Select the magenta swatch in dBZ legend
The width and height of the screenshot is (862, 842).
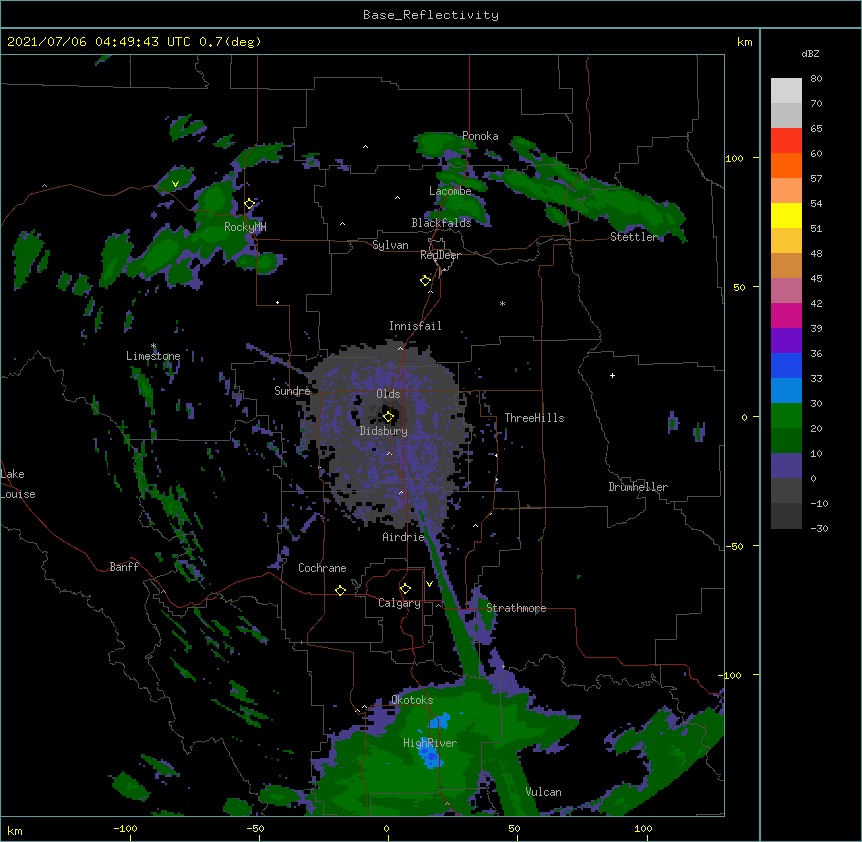[x=786, y=315]
